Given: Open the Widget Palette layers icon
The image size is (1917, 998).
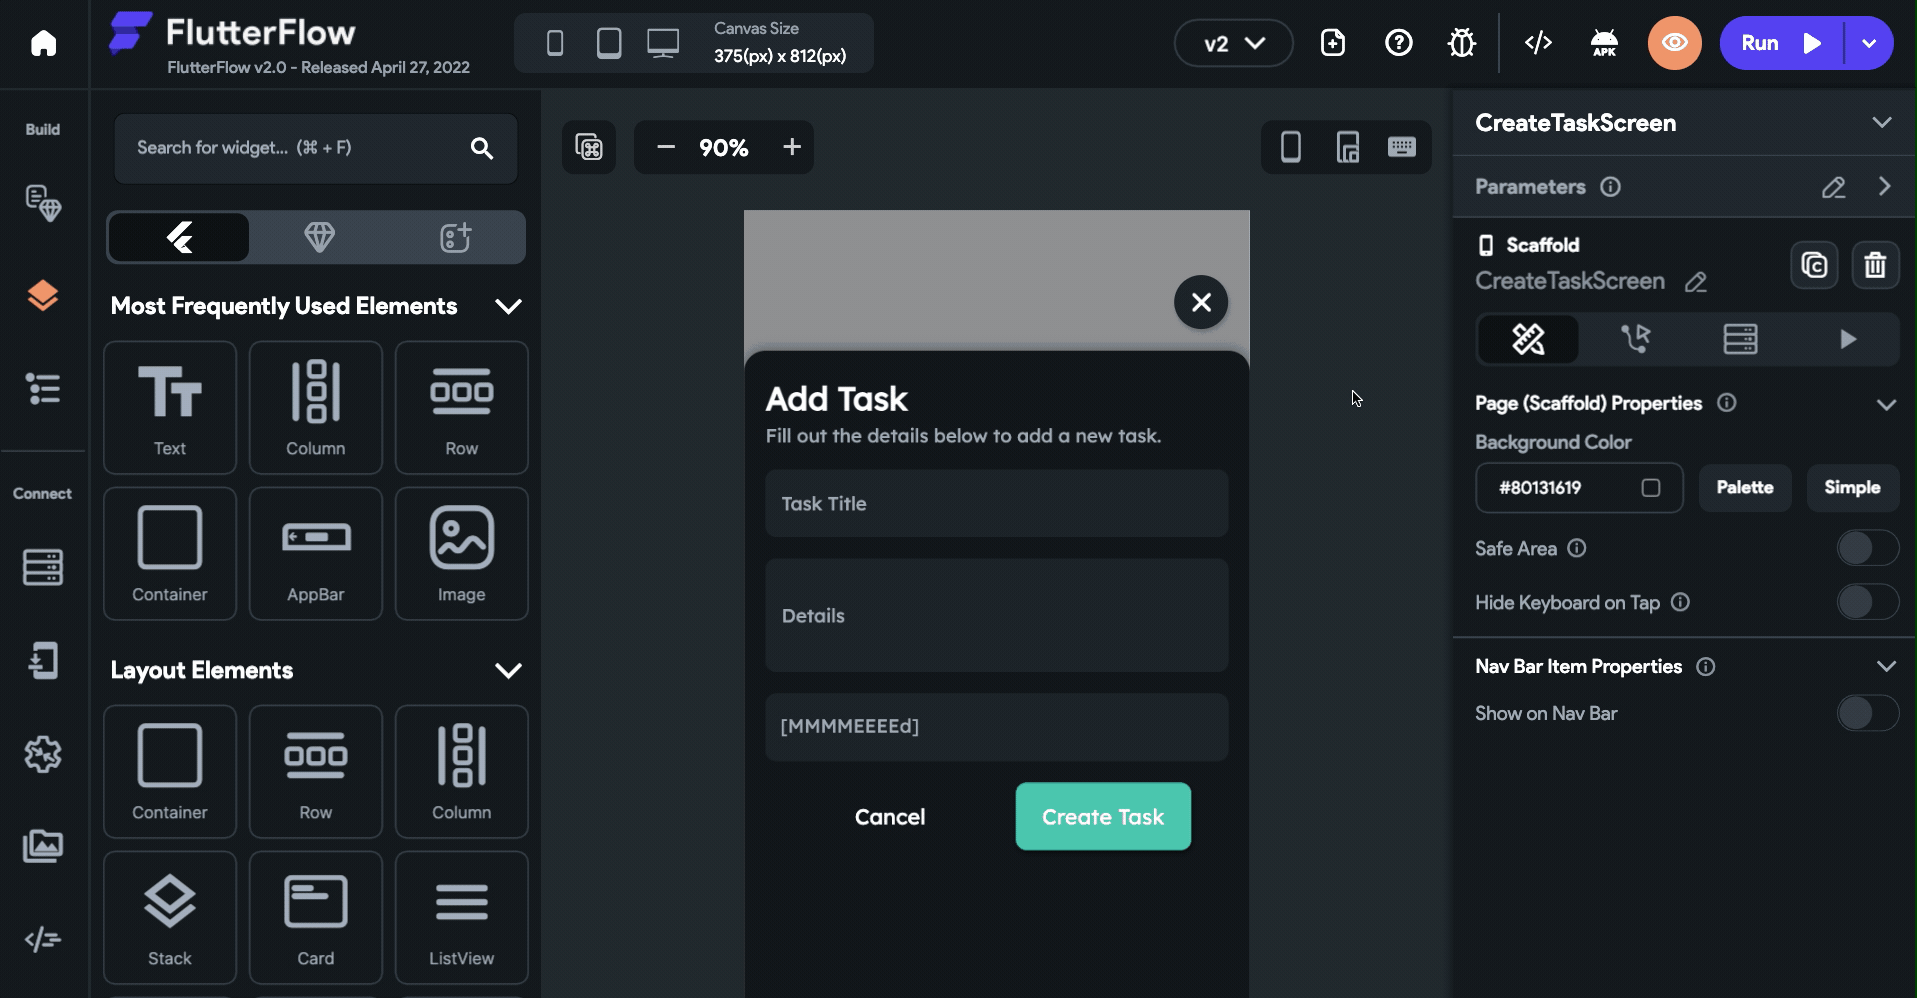Looking at the screenshot, I should pos(43,296).
